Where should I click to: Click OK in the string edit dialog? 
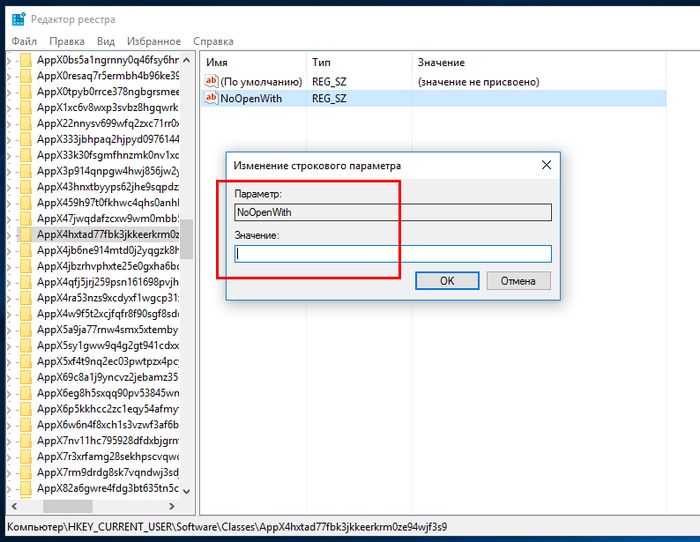tap(447, 281)
